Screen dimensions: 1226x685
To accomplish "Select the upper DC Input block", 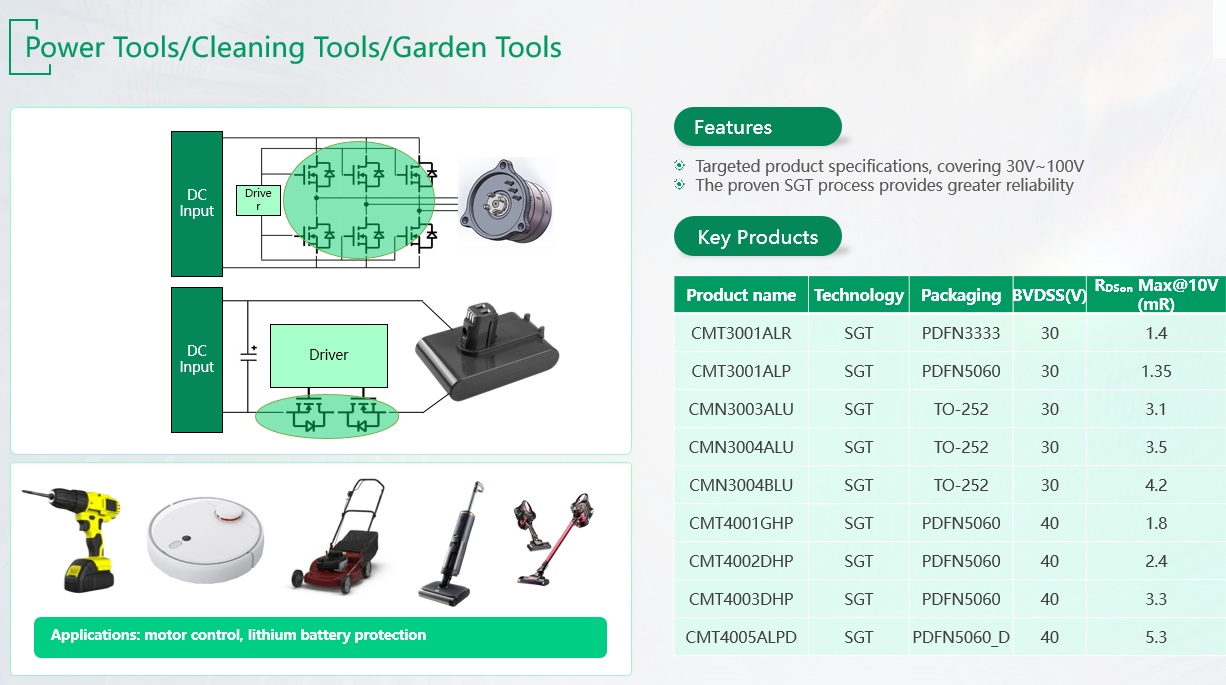I will [x=197, y=202].
